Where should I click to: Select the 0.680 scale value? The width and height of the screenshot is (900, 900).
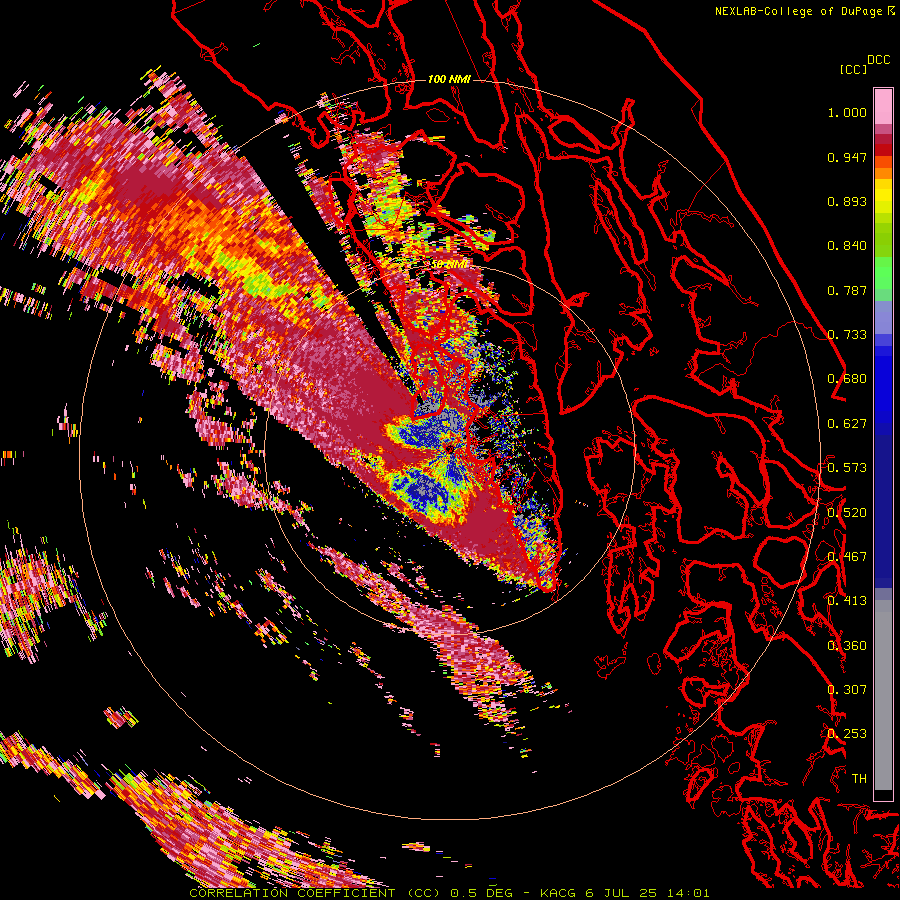pyautogui.click(x=847, y=379)
